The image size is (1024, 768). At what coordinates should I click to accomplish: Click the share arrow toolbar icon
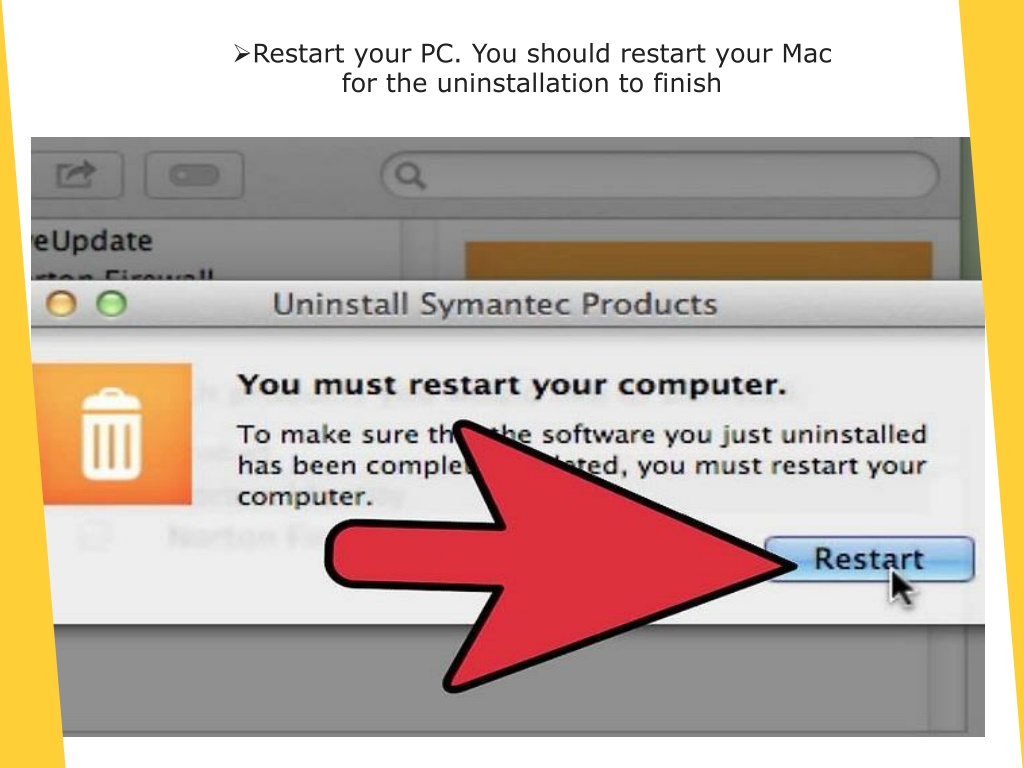[x=76, y=174]
